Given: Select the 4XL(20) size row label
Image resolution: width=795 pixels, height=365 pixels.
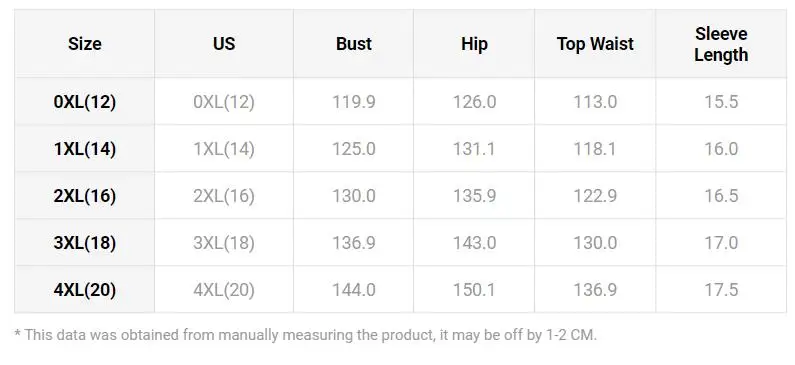Looking at the screenshot, I should tap(85, 290).
